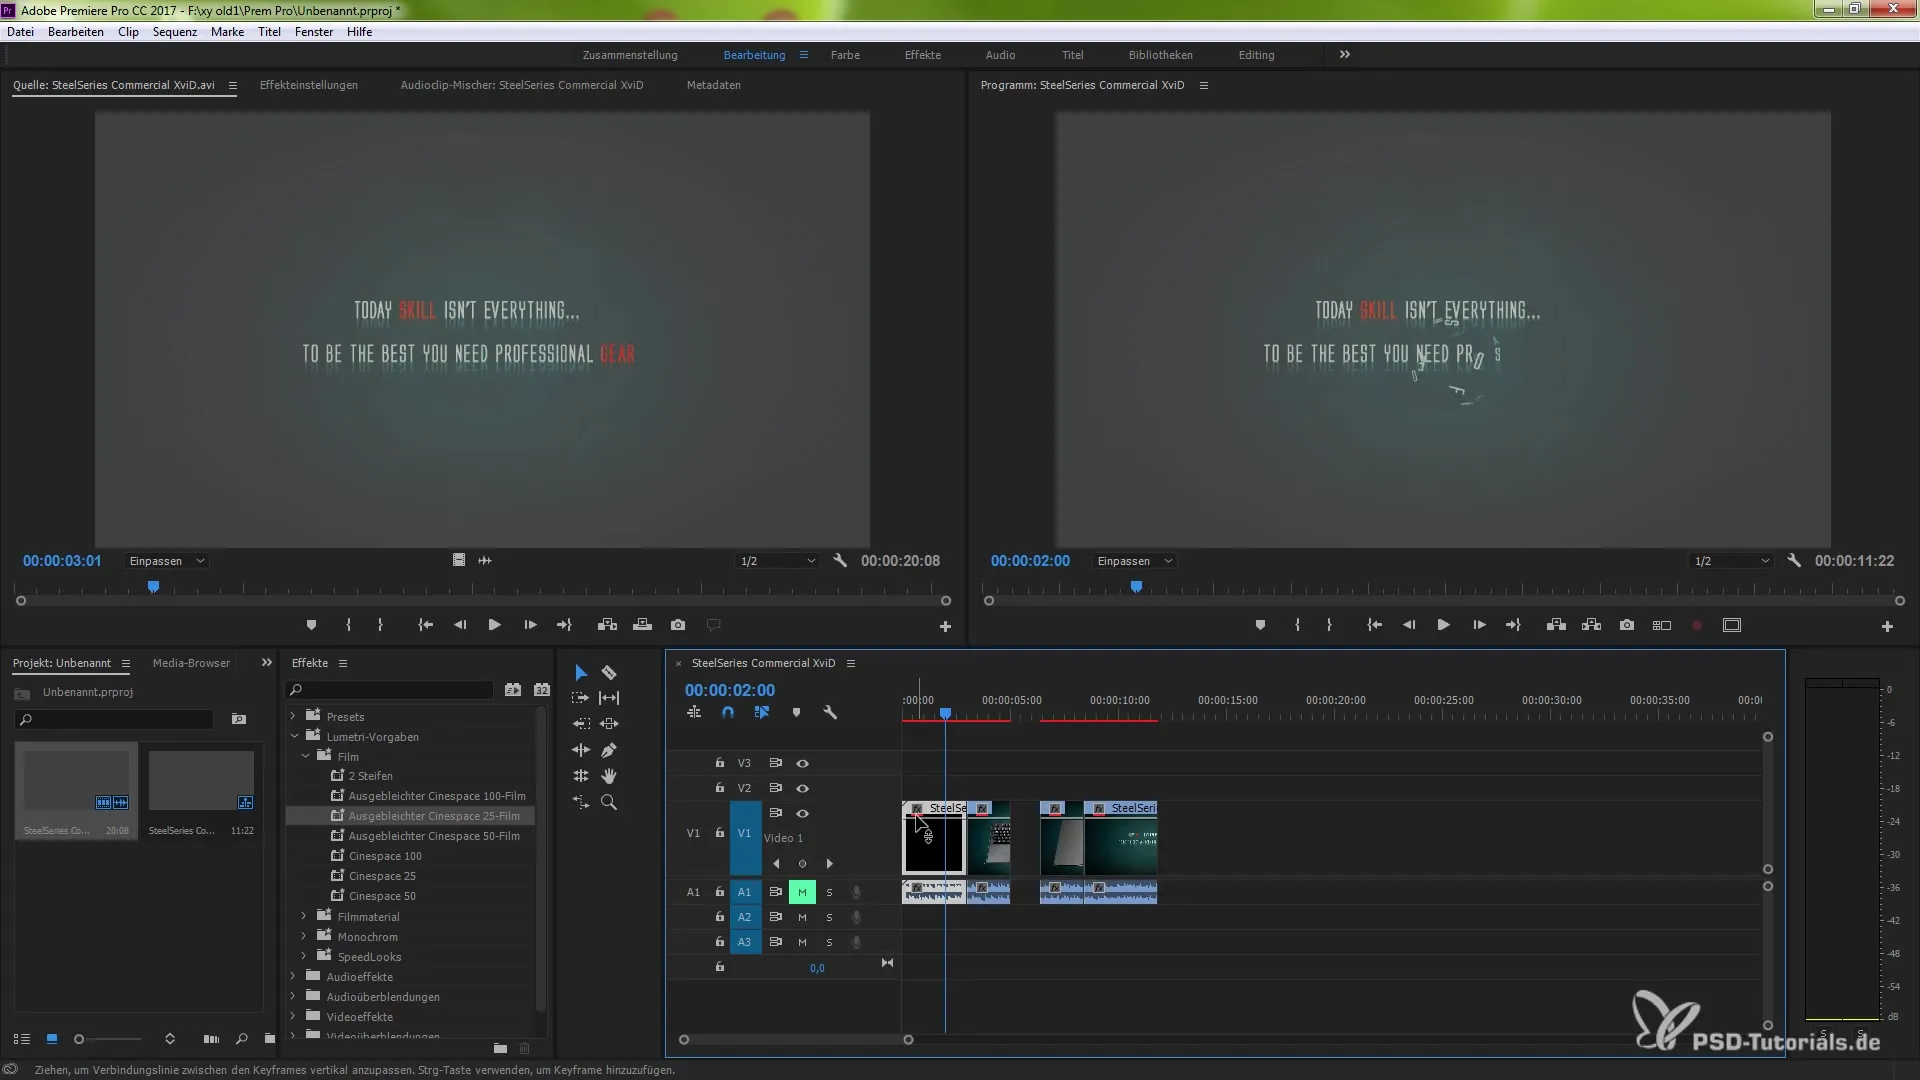Toggle timeline Snap magnet icon
Viewport: 1920px width, 1080px height.
point(728,713)
